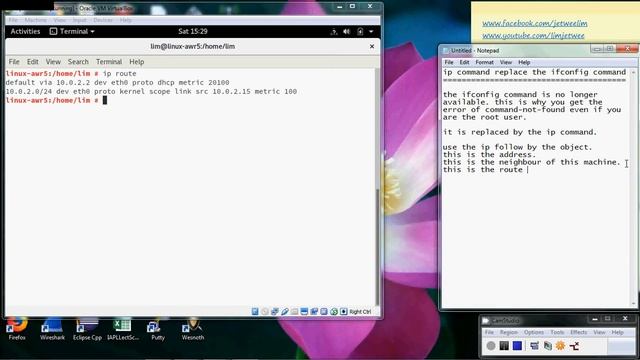640x360 pixels.
Task: Open the Sat 15:29 clock calendar
Action: coord(193,31)
